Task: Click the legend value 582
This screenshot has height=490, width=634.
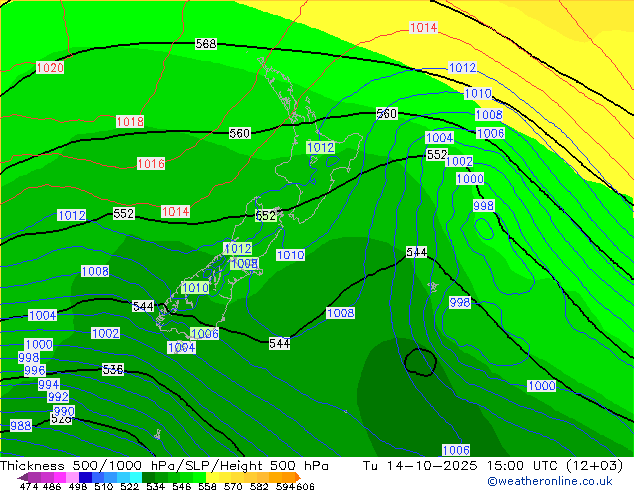Action: click(258, 486)
